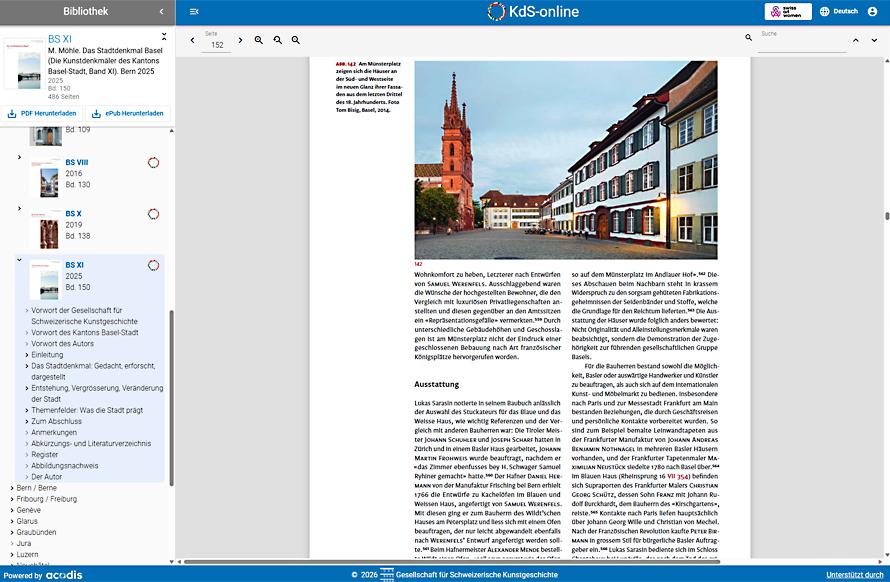890x582 pixels.
Task: Open Themenfelder: Was die Stadt prägt
Action: coord(87,410)
